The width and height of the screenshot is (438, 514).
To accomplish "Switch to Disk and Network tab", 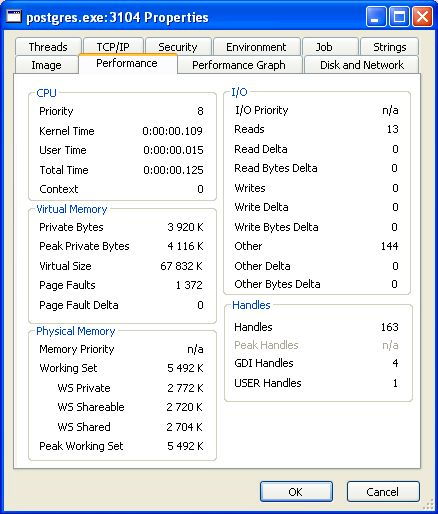I will tap(362, 65).
